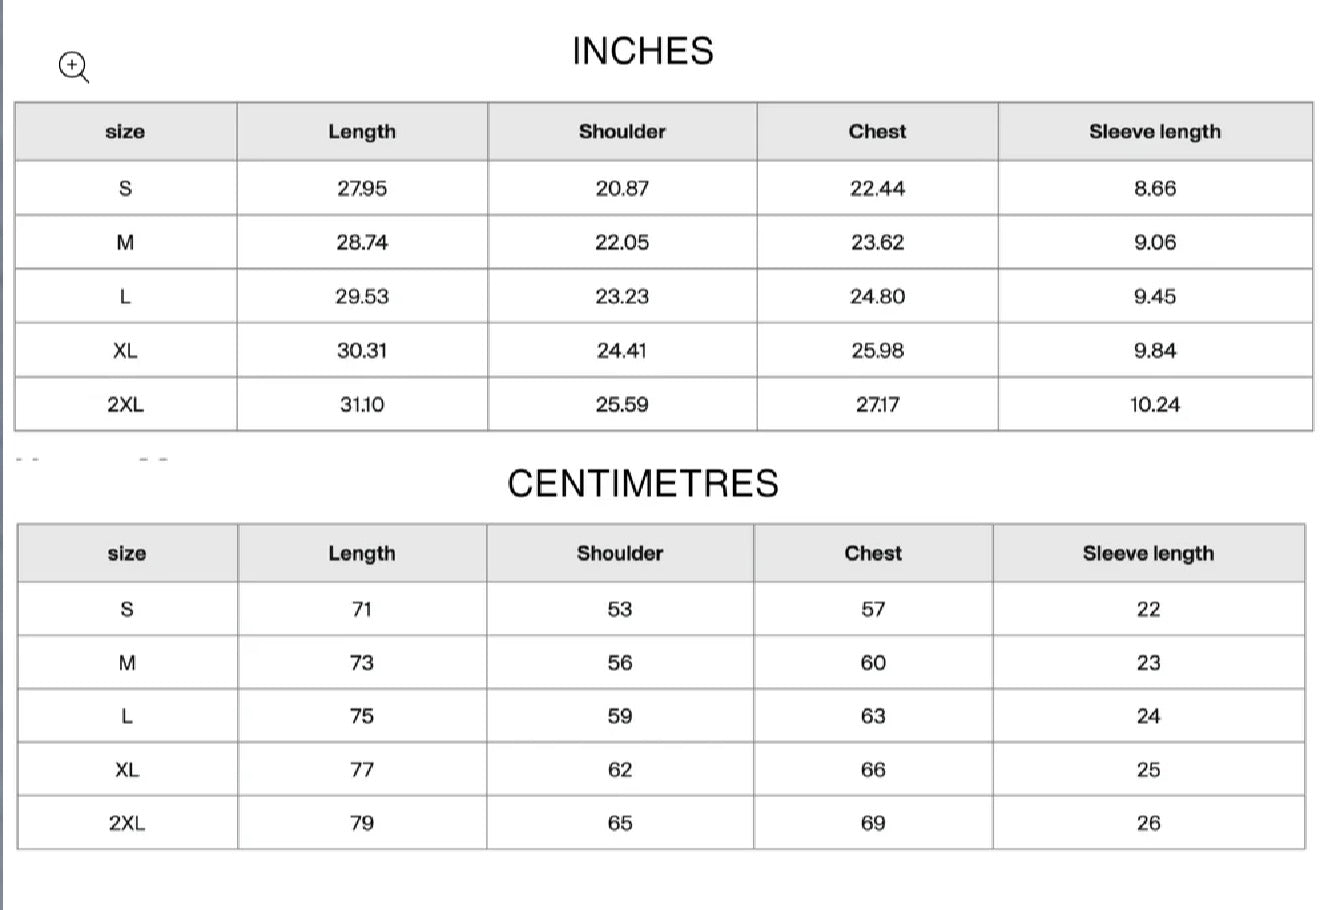The image size is (1320, 910).
Task: Click the 30.31 length value for XL
Action: coord(362,351)
